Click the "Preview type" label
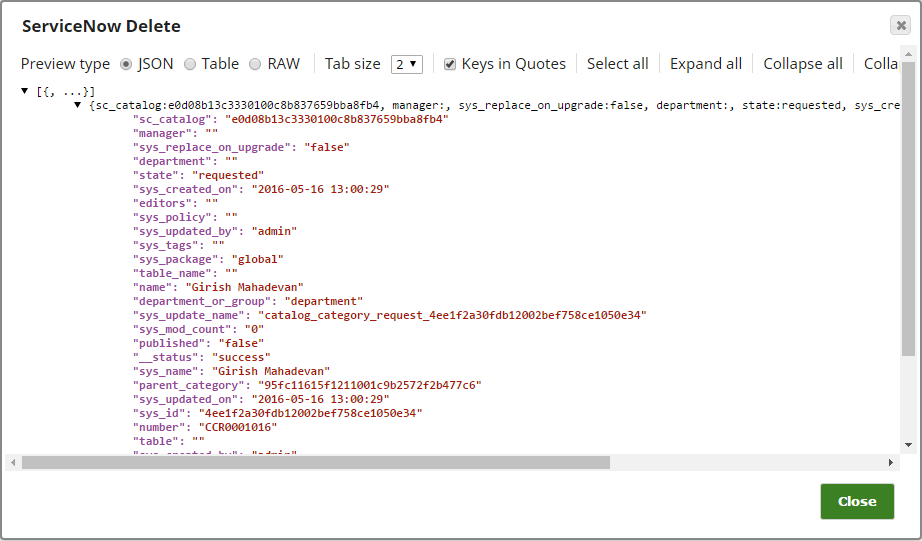Image resolution: width=922 pixels, height=541 pixels. [65, 64]
